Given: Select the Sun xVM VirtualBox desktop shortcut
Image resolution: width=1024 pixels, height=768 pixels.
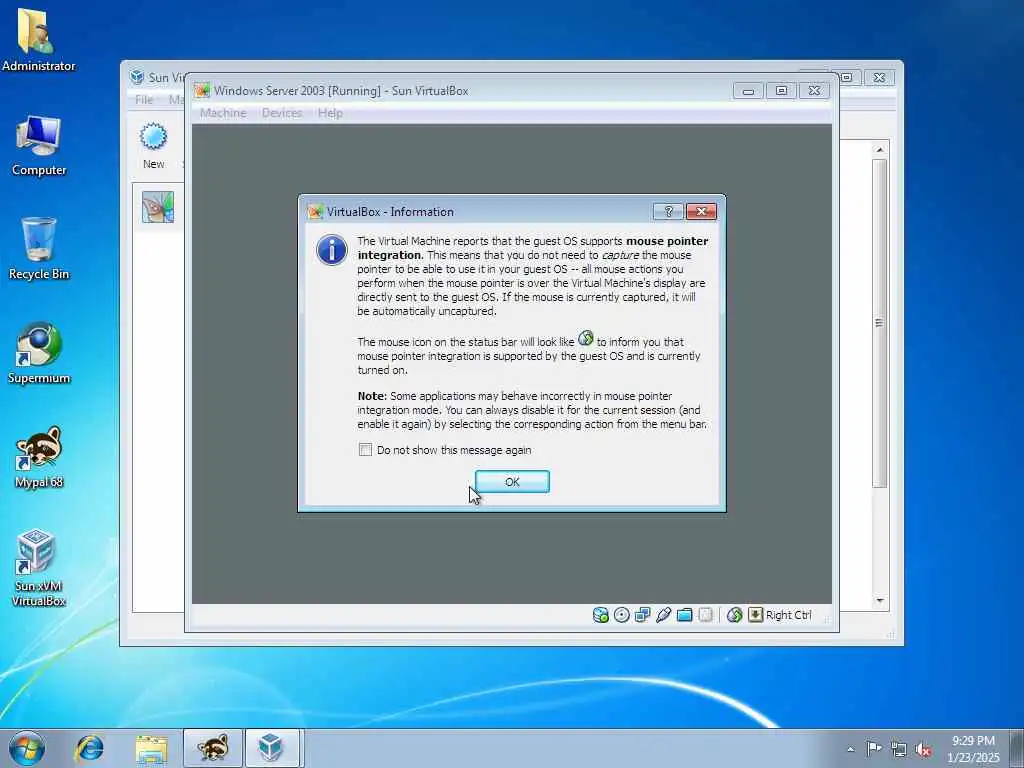Looking at the screenshot, I should (39, 568).
